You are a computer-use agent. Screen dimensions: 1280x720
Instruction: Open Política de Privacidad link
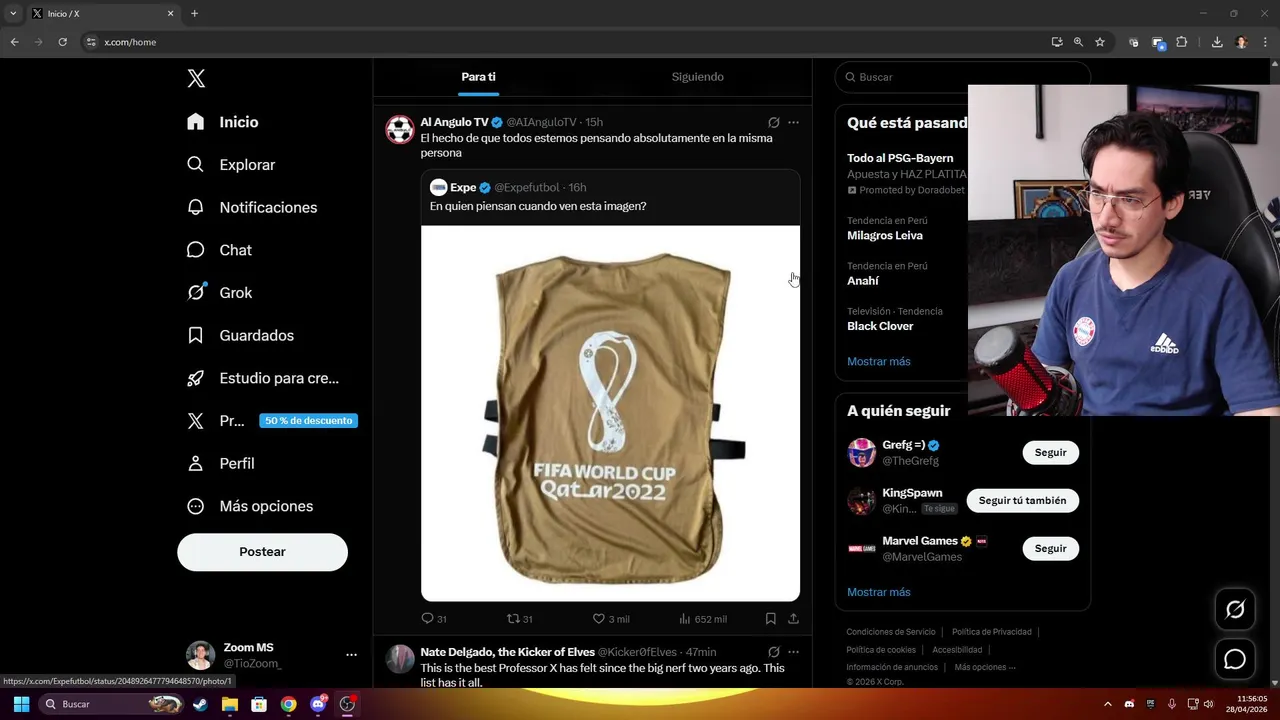(x=992, y=632)
